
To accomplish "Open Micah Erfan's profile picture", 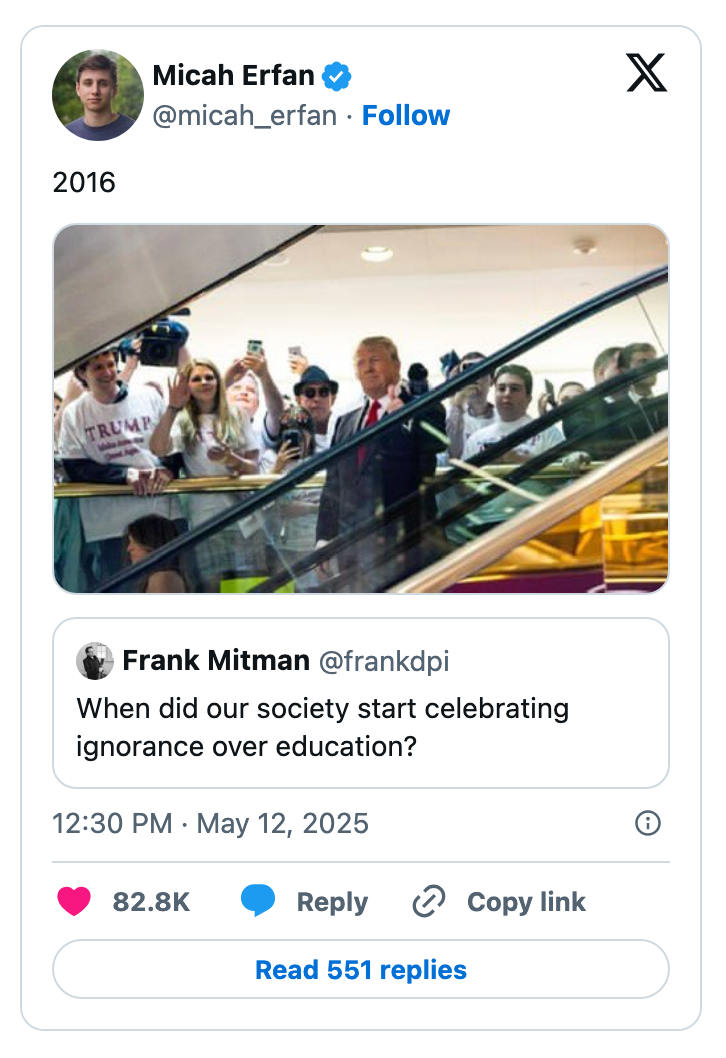I will tap(97, 95).
